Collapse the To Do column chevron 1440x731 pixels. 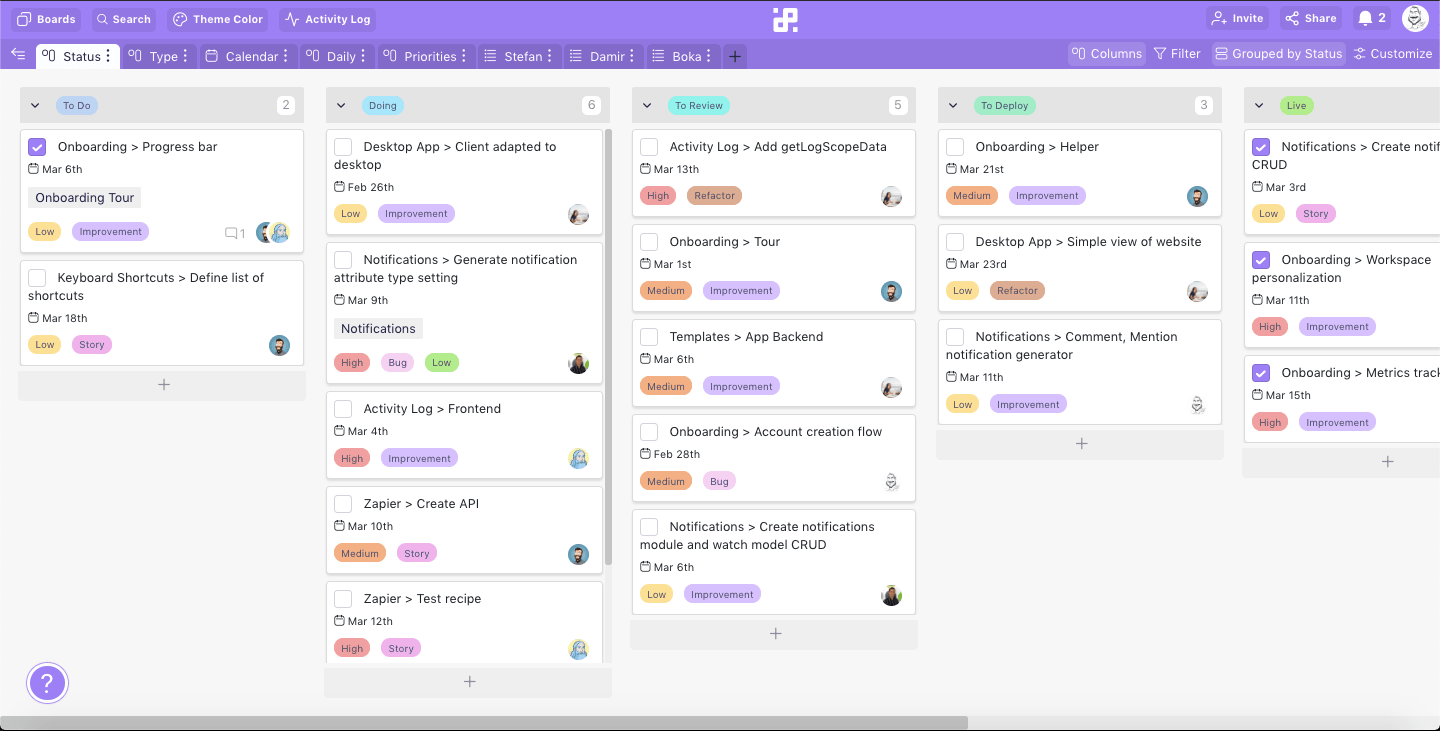35,105
